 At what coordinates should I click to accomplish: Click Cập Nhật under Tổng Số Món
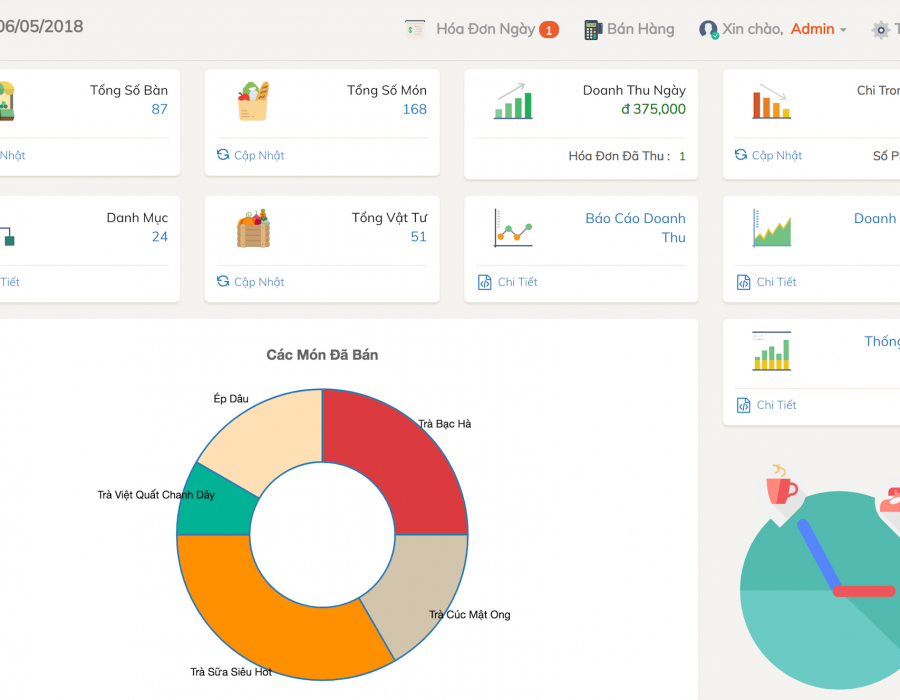(250, 155)
